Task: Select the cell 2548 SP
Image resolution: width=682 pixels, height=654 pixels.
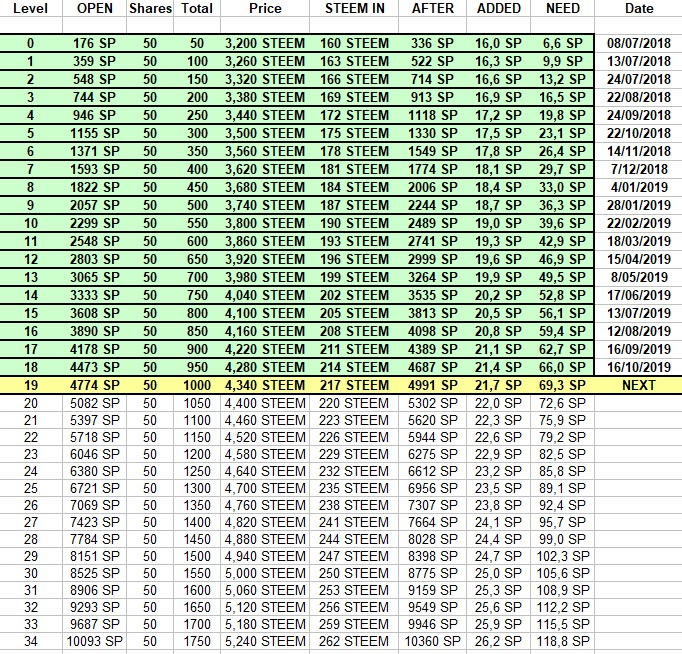Action: tap(94, 241)
